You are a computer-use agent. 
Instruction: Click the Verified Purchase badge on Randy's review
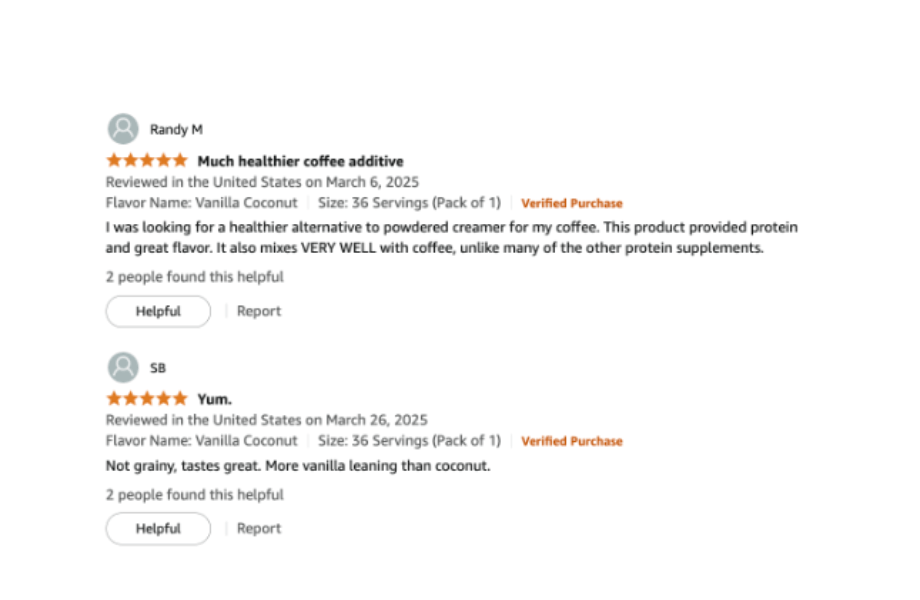(x=571, y=203)
